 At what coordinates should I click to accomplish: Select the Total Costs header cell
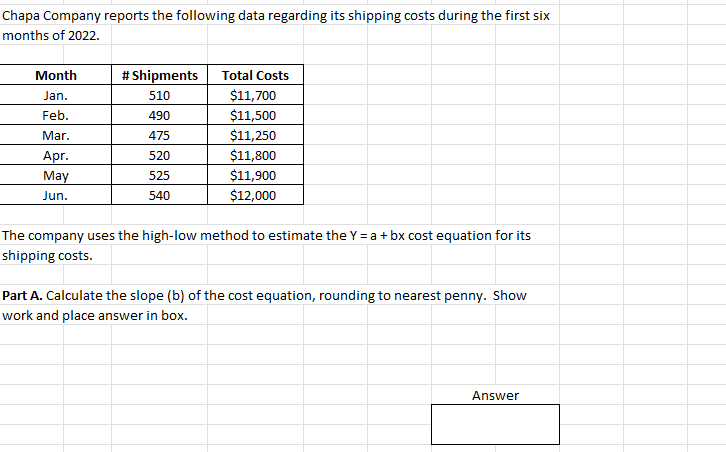point(255,75)
